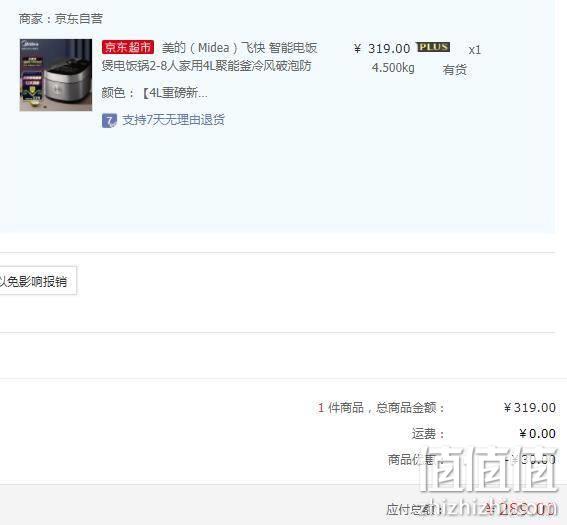Click the 应付总额 payable total label
The height and width of the screenshot is (525, 567).
(x=414, y=509)
